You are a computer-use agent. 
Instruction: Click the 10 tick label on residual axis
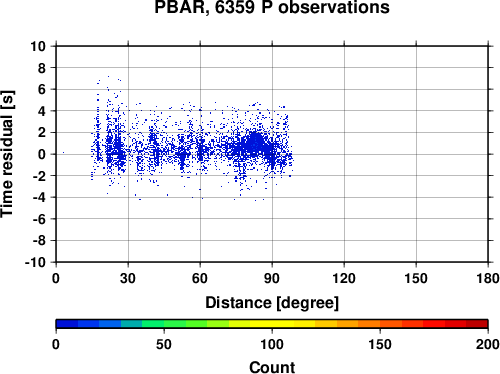click(38, 46)
